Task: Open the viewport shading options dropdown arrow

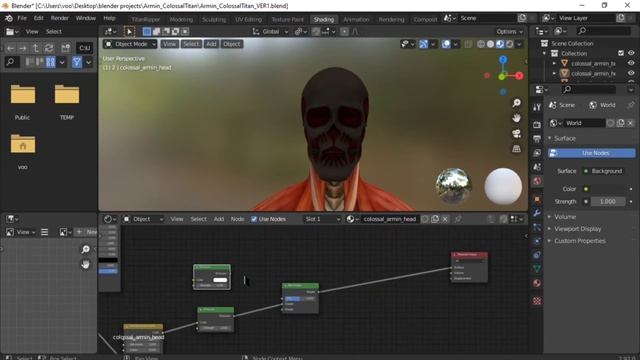Action: click(519, 44)
